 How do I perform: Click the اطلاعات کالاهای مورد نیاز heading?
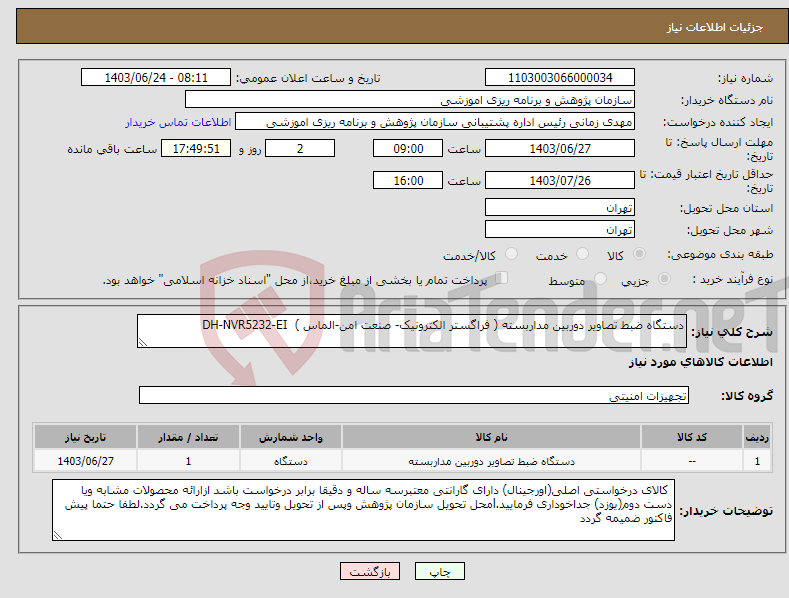tap(700, 362)
